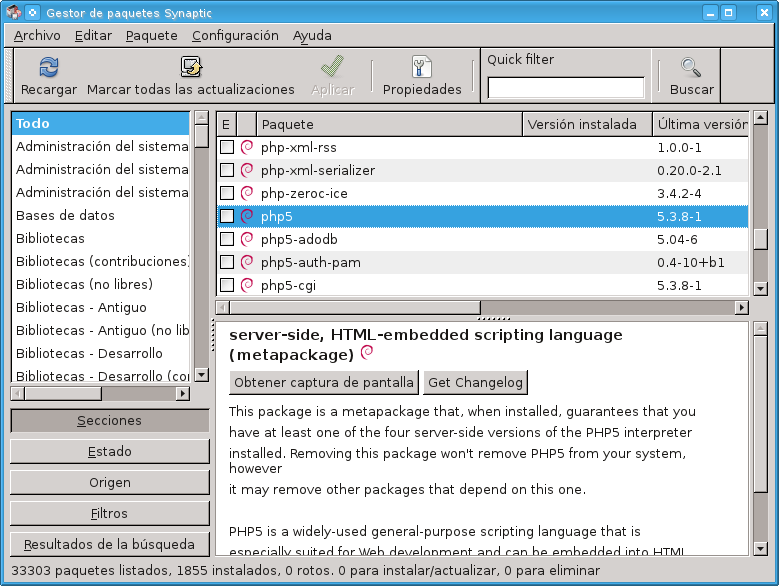Viewport: 779px width, 586px height.
Task: Click the Debian swirl icon for php-zeroc-ice
Action: [247, 193]
